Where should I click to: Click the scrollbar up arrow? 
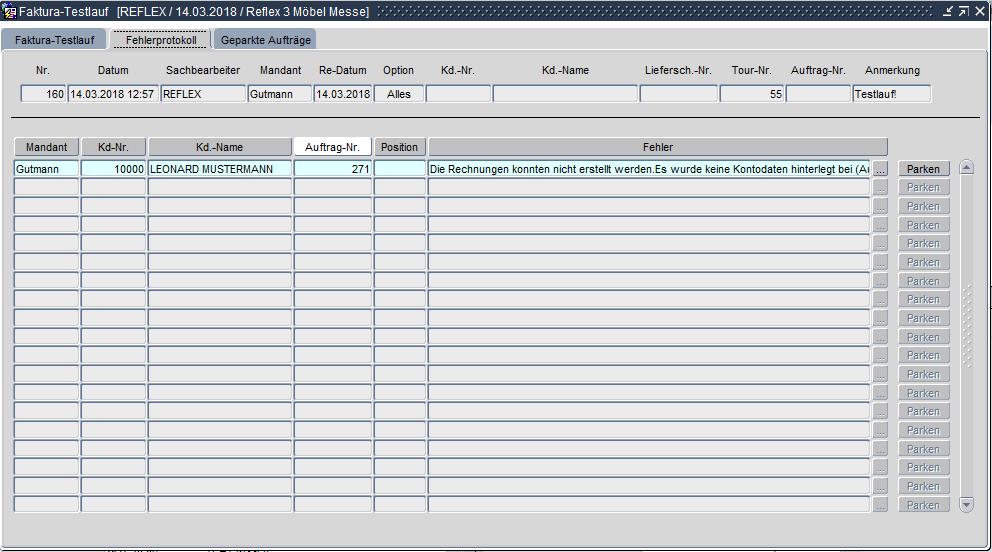(966, 167)
